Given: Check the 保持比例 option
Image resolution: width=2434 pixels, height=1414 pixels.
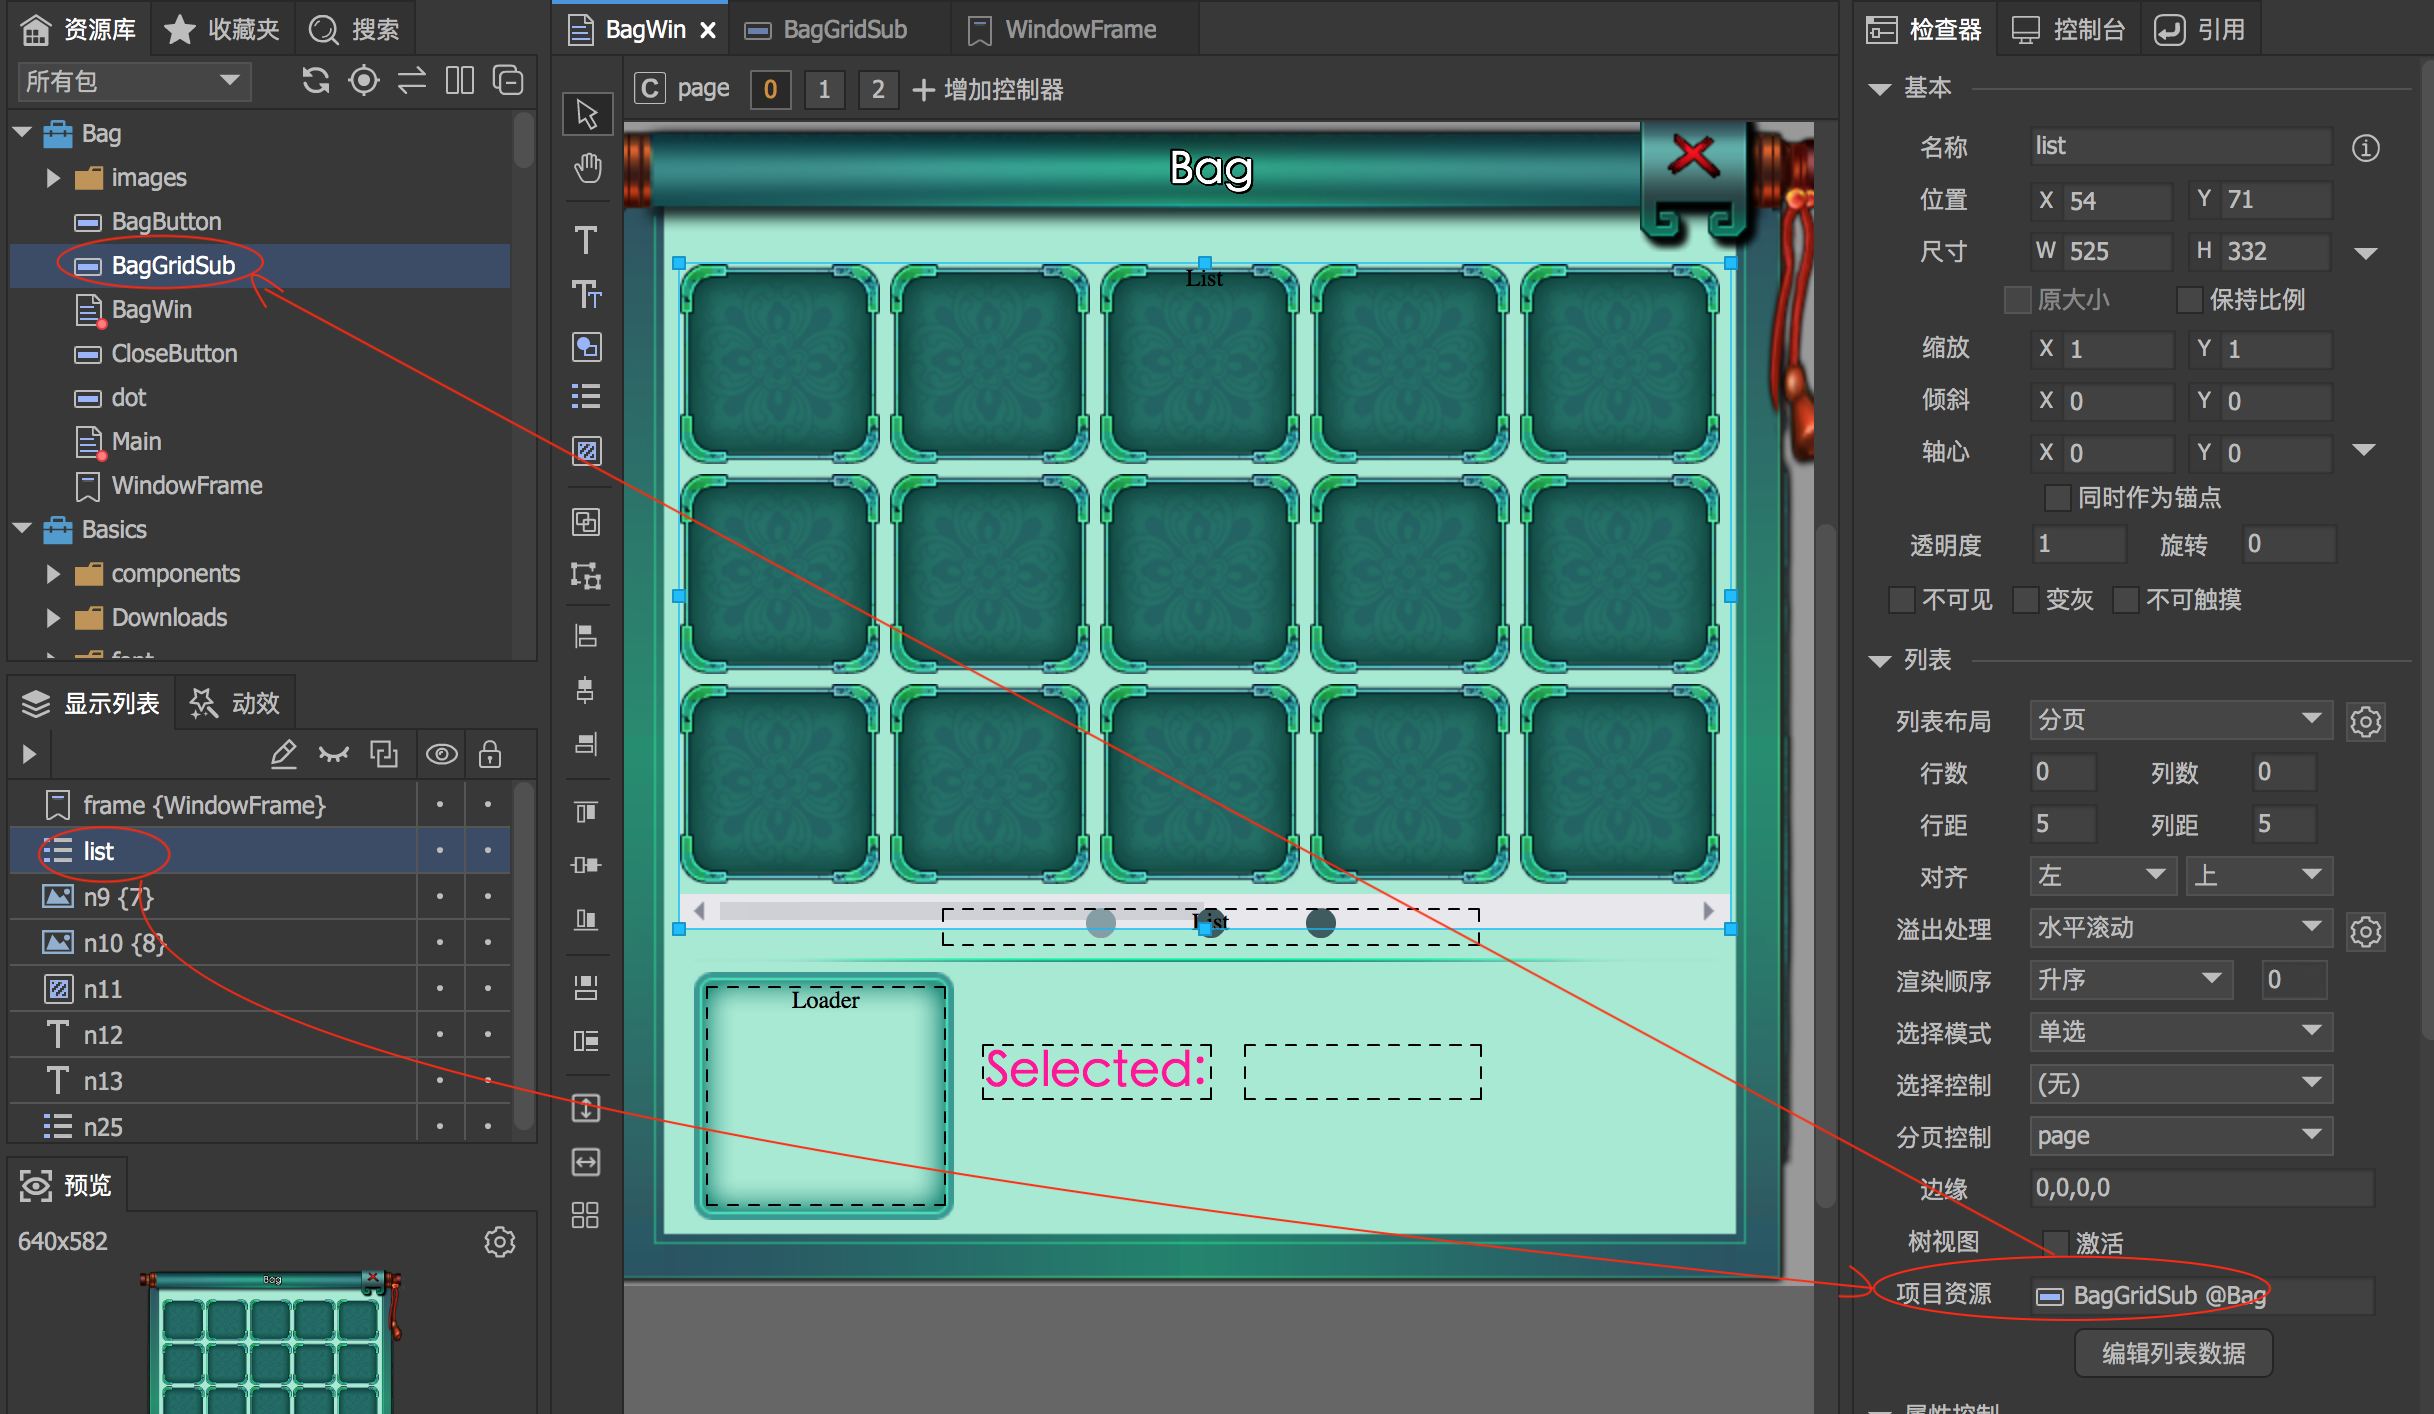Looking at the screenshot, I should tap(2189, 299).
